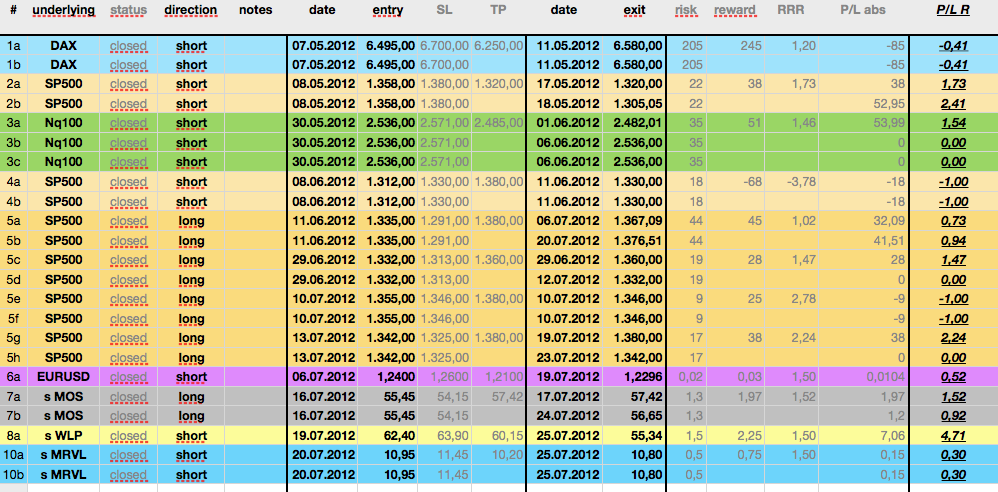
Task: Click exit date 23.07.2012 in row 5h
Action: pyautogui.click(x=568, y=358)
